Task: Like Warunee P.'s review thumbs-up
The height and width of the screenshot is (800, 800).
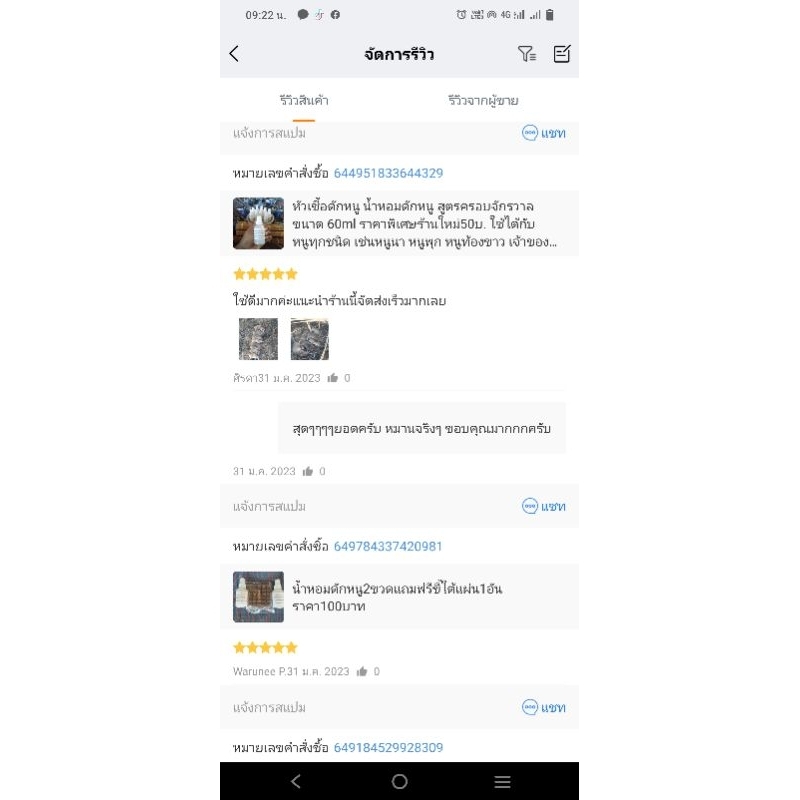Action: [x=362, y=671]
